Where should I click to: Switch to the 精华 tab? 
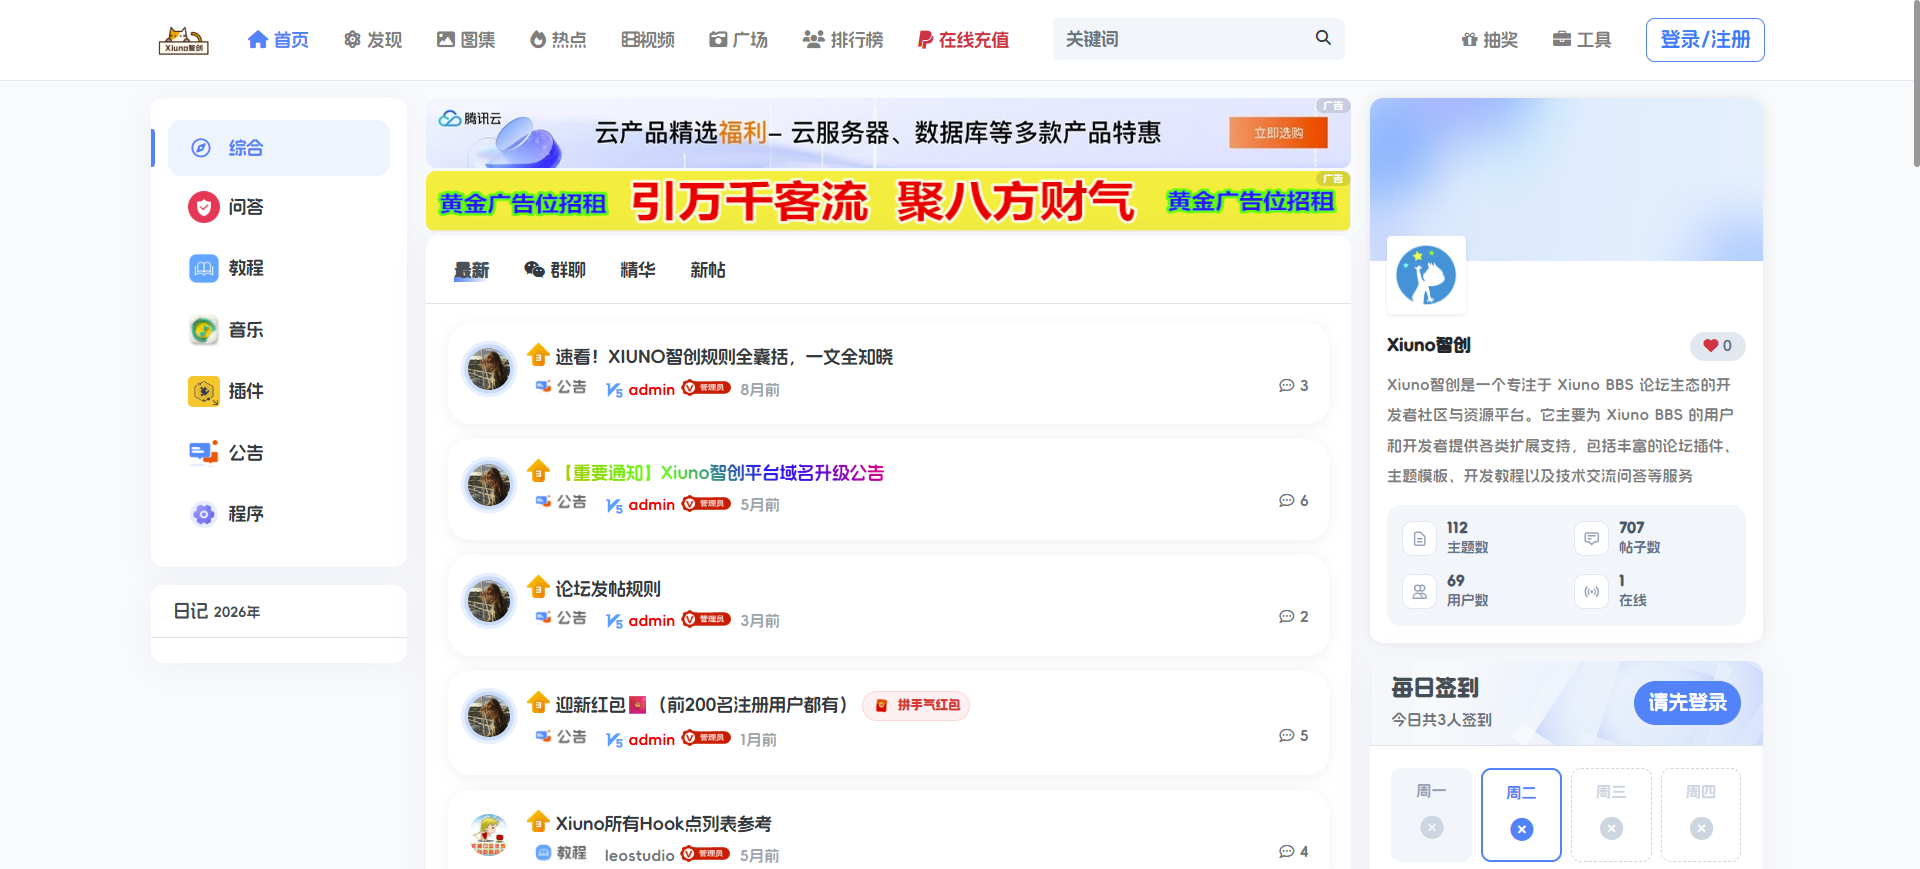point(638,270)
